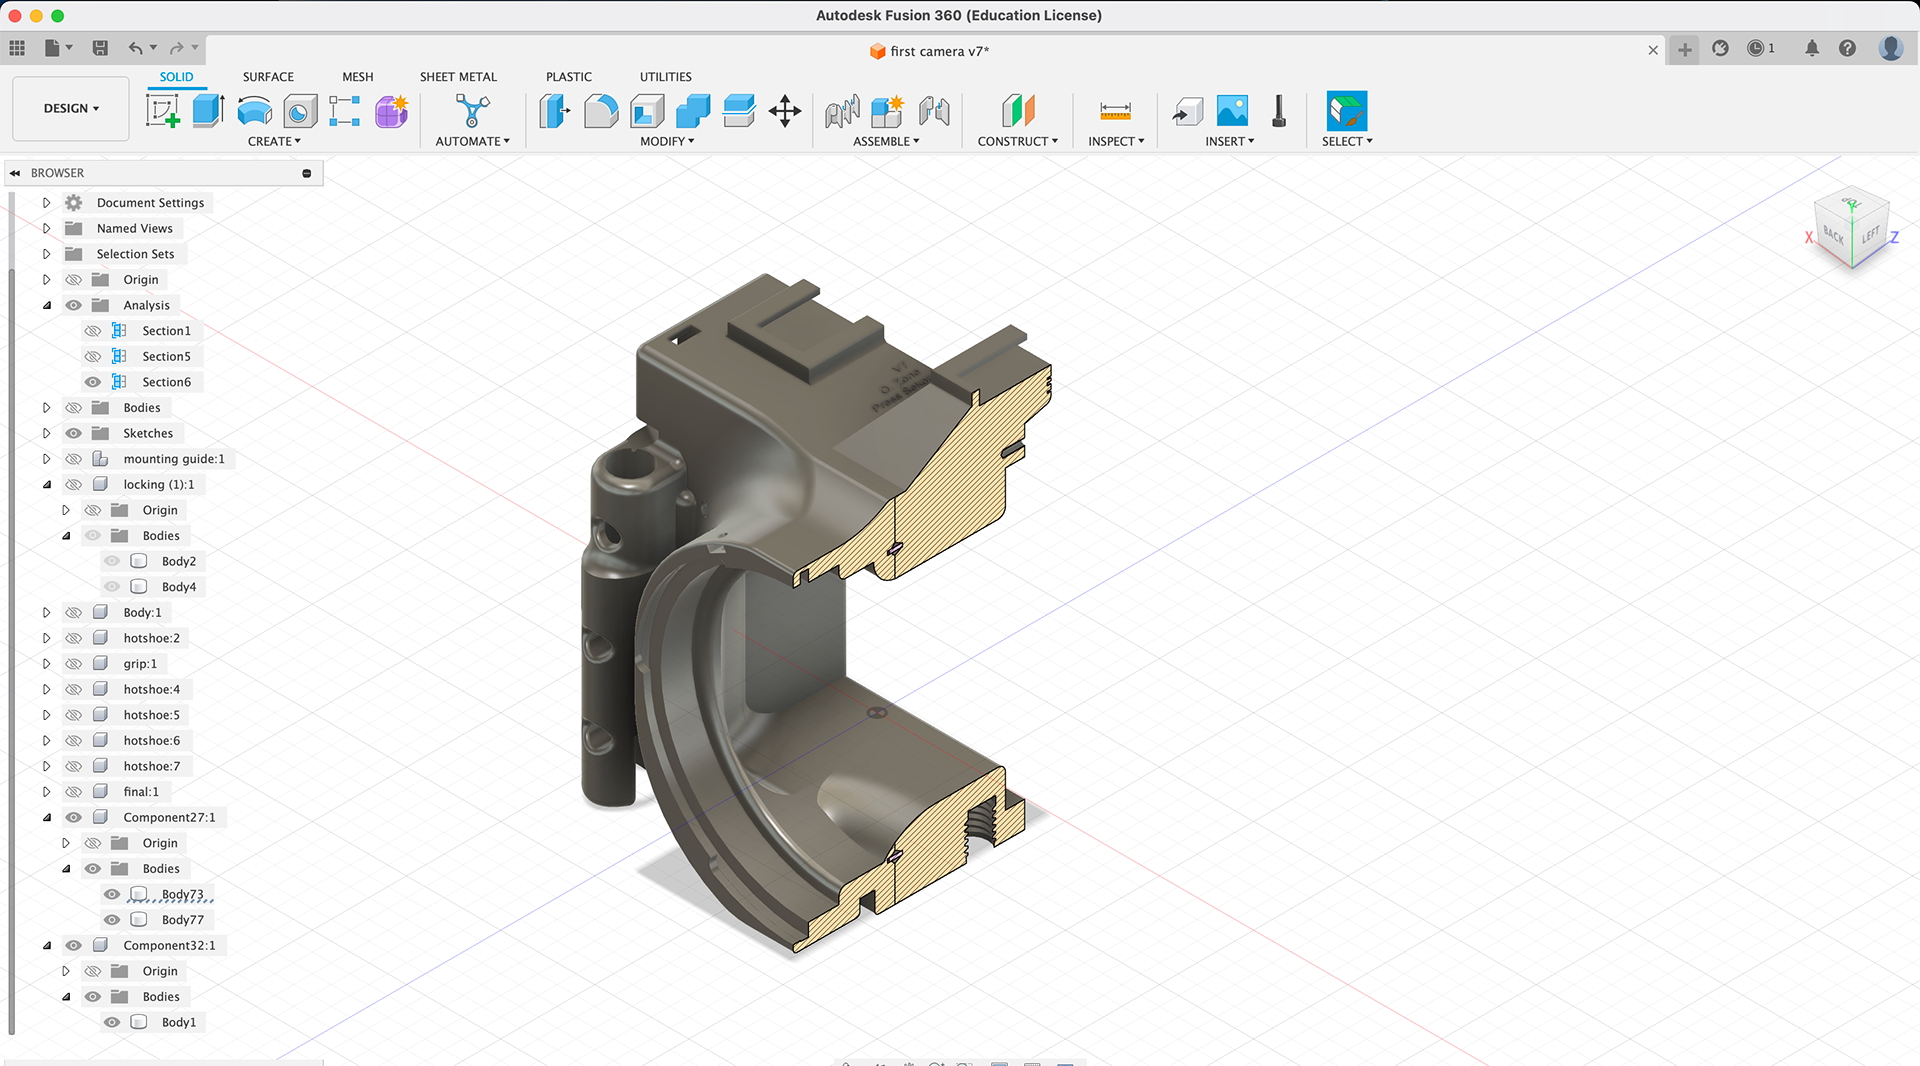The width and height of the screenshot is (1920, 1066).
Task: Switch to the PLASTIC tab
Action: point(569,77)
